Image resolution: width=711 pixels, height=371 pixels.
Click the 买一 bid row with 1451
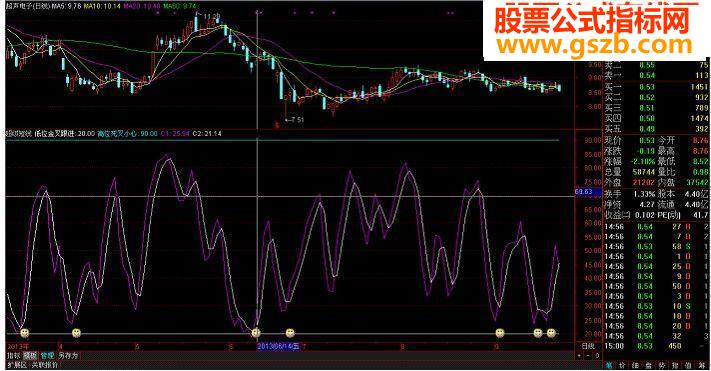pyautogui.click(x=656, y=87)
